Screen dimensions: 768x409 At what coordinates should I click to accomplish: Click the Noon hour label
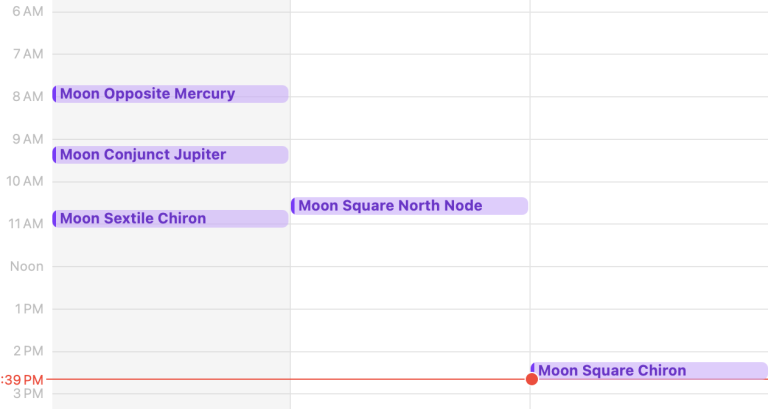[27, 266]
